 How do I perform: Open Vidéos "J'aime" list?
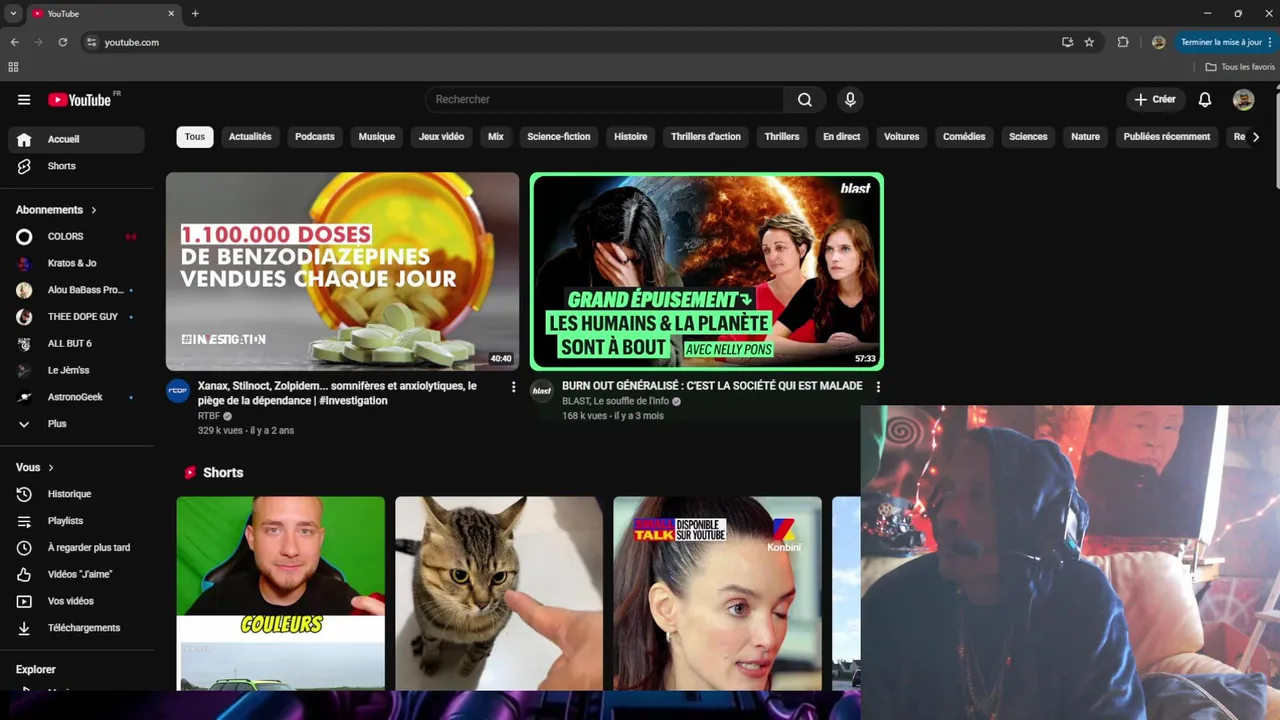coord(76,574)
